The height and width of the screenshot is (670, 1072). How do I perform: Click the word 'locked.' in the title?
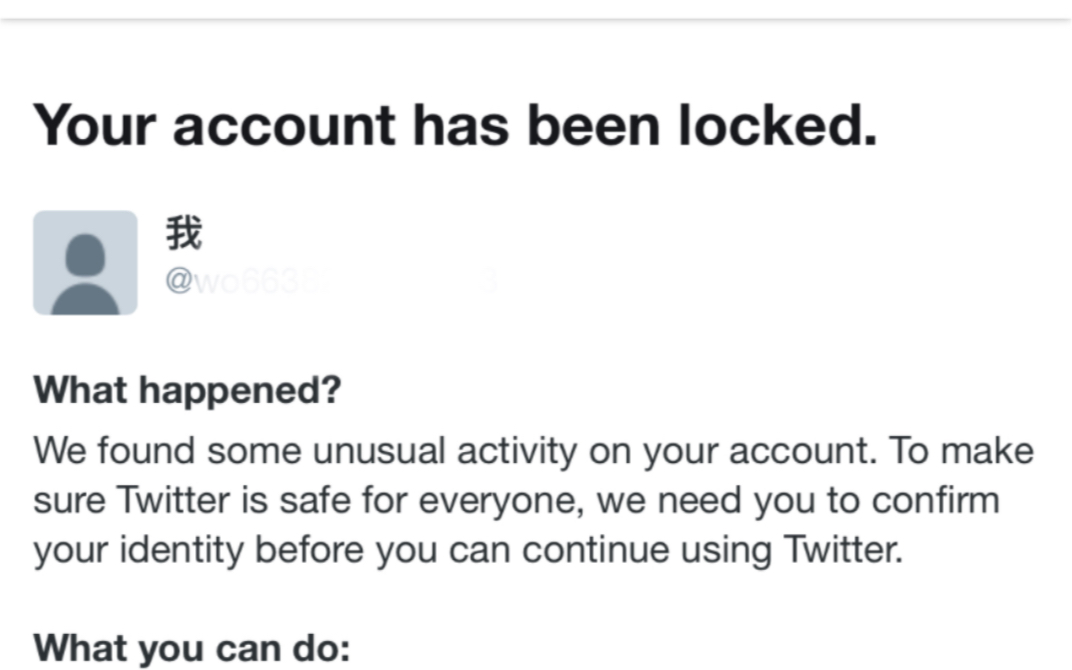pos(777,126)
